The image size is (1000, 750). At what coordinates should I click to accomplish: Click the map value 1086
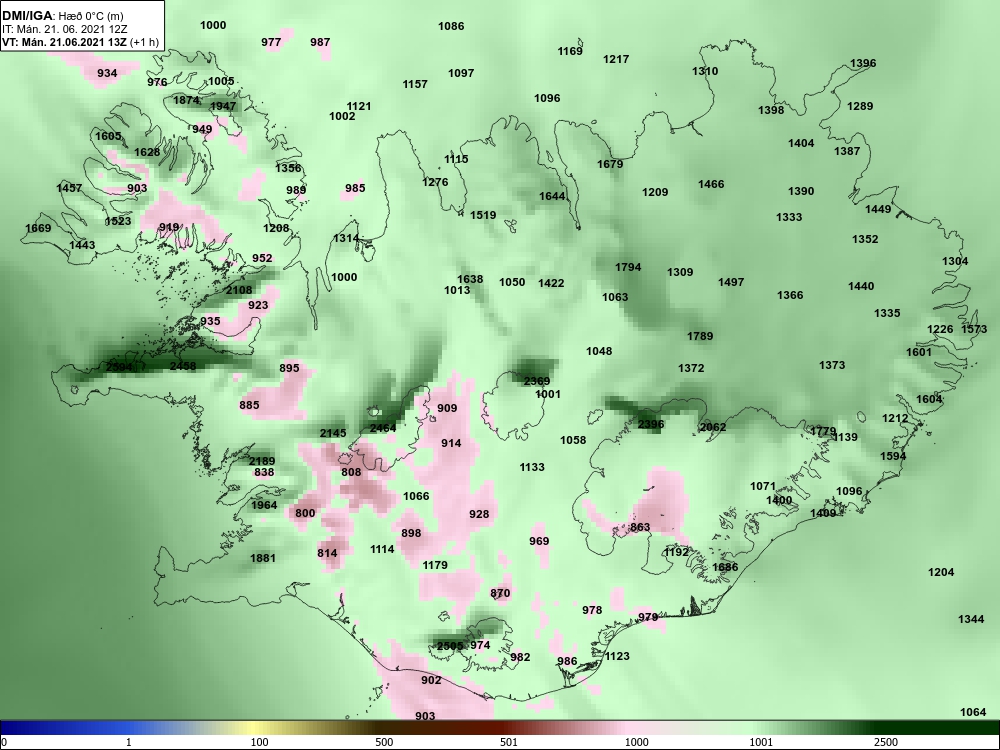(452, 26)
